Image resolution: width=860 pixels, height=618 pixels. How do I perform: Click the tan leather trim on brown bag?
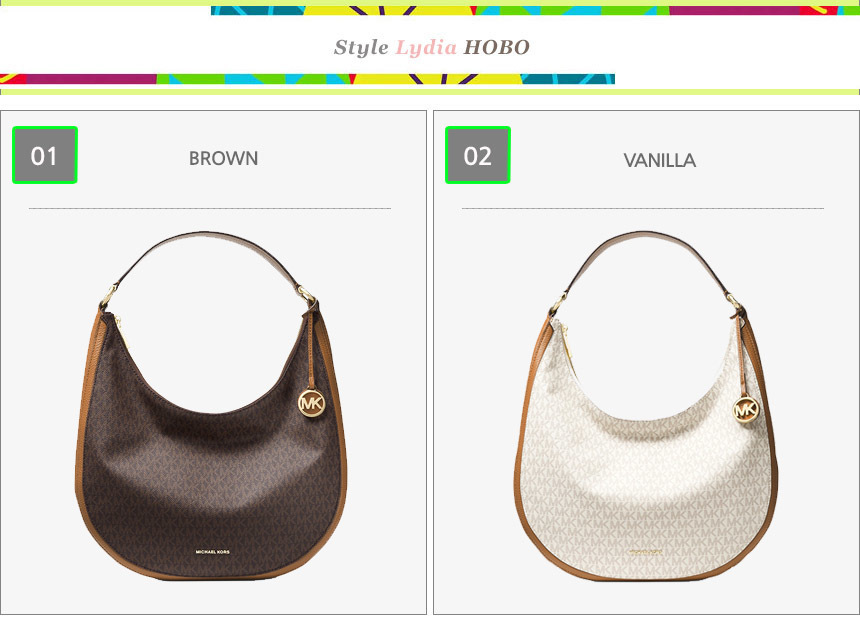tap(81, 439)
